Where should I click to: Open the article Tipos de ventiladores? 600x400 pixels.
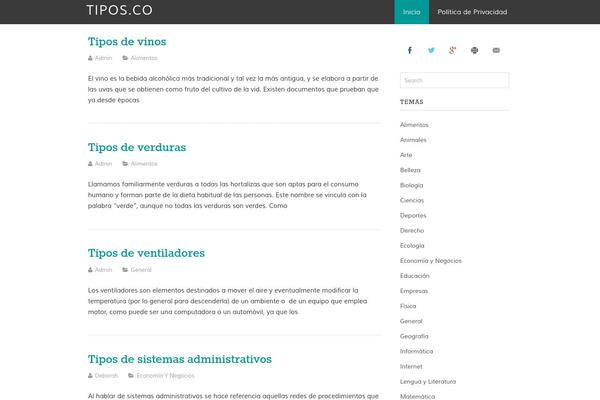pyautogui.click(x=146, y=253)
